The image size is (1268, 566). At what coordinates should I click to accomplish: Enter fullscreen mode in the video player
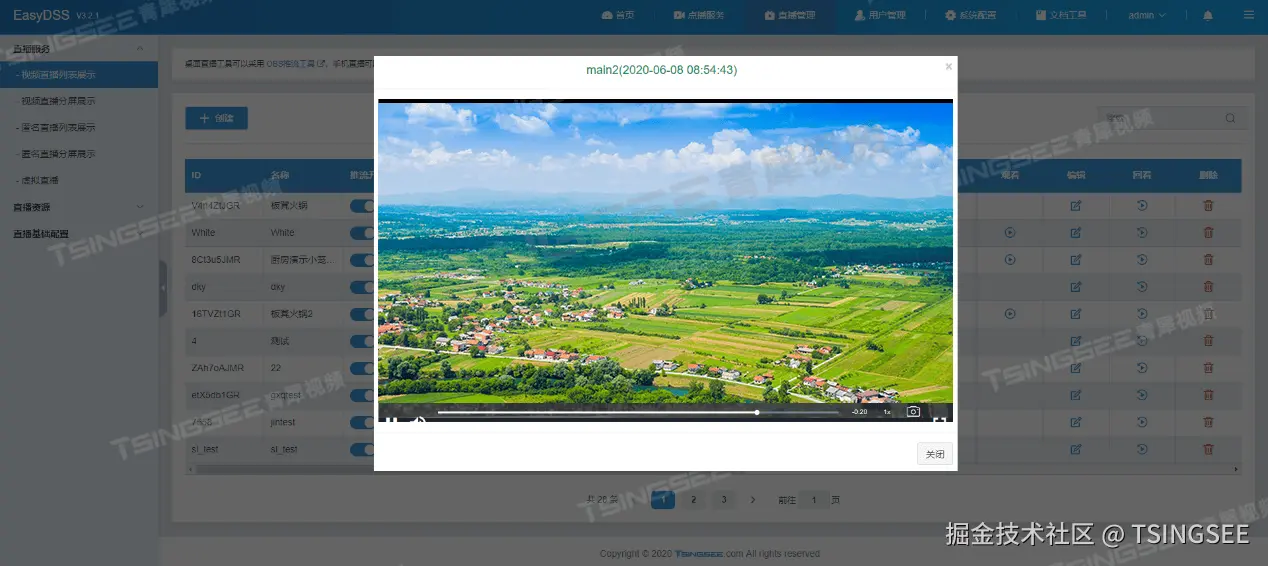tap(939, 420)
